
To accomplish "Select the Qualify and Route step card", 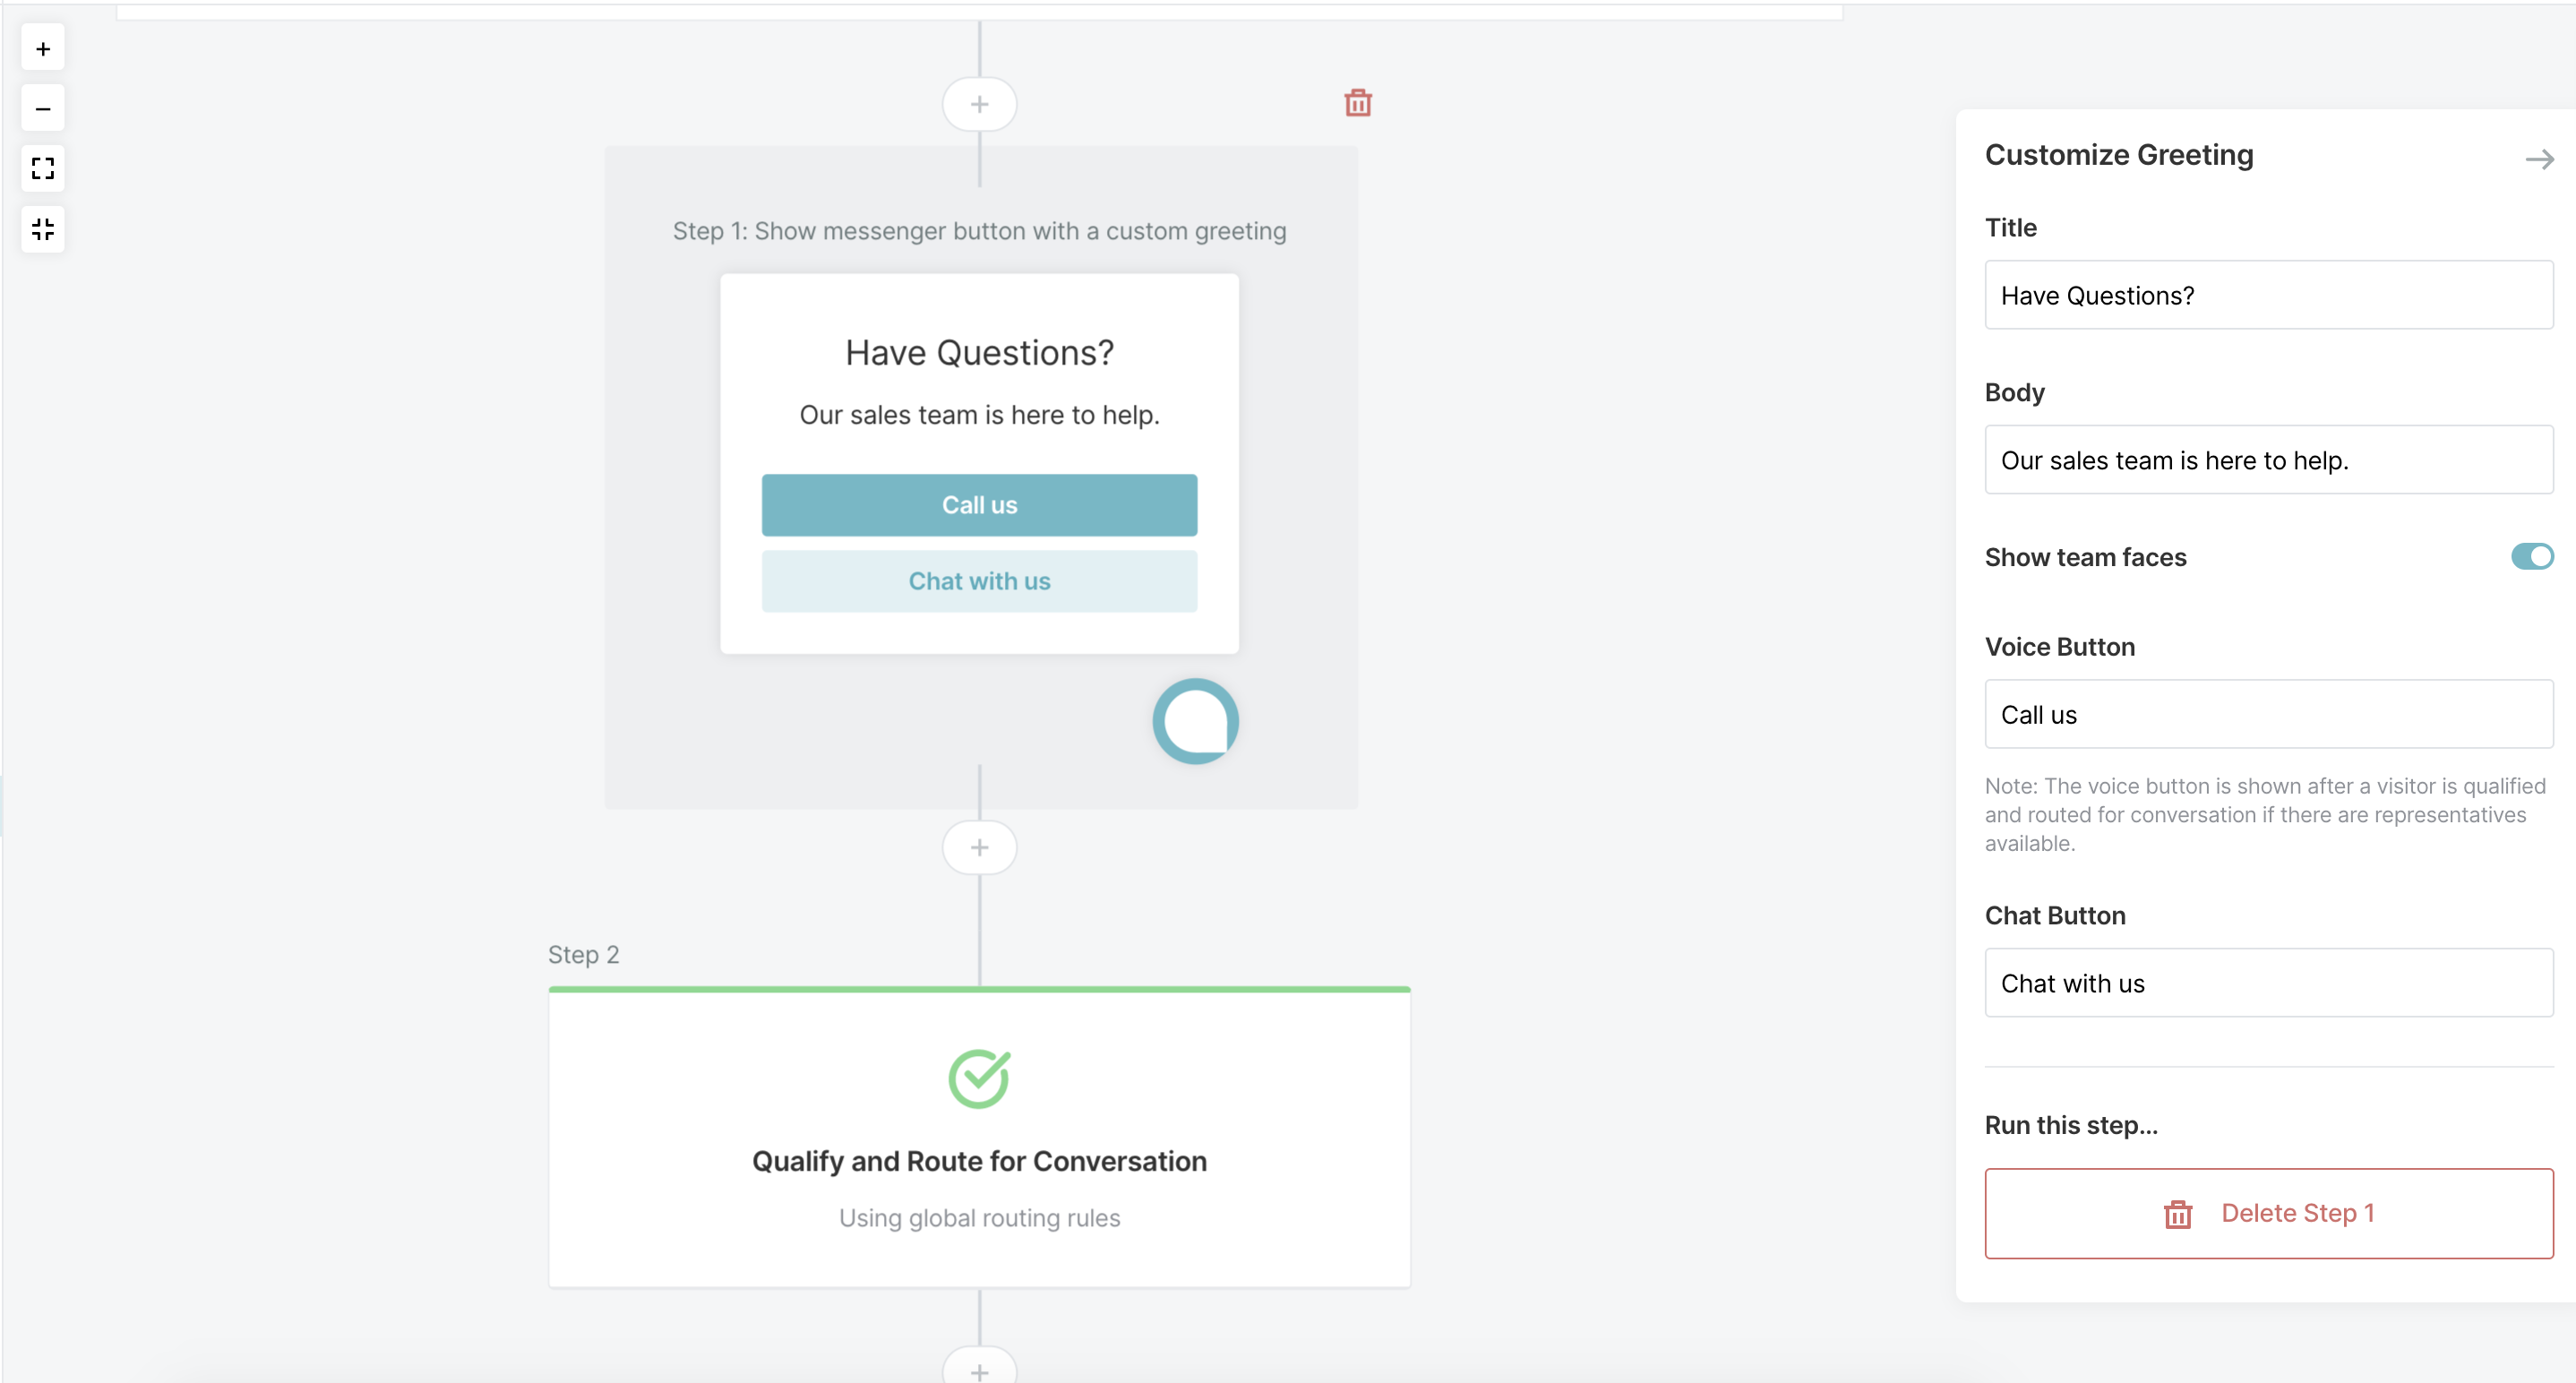I will pyautogui.click(x=979, y=1140).
